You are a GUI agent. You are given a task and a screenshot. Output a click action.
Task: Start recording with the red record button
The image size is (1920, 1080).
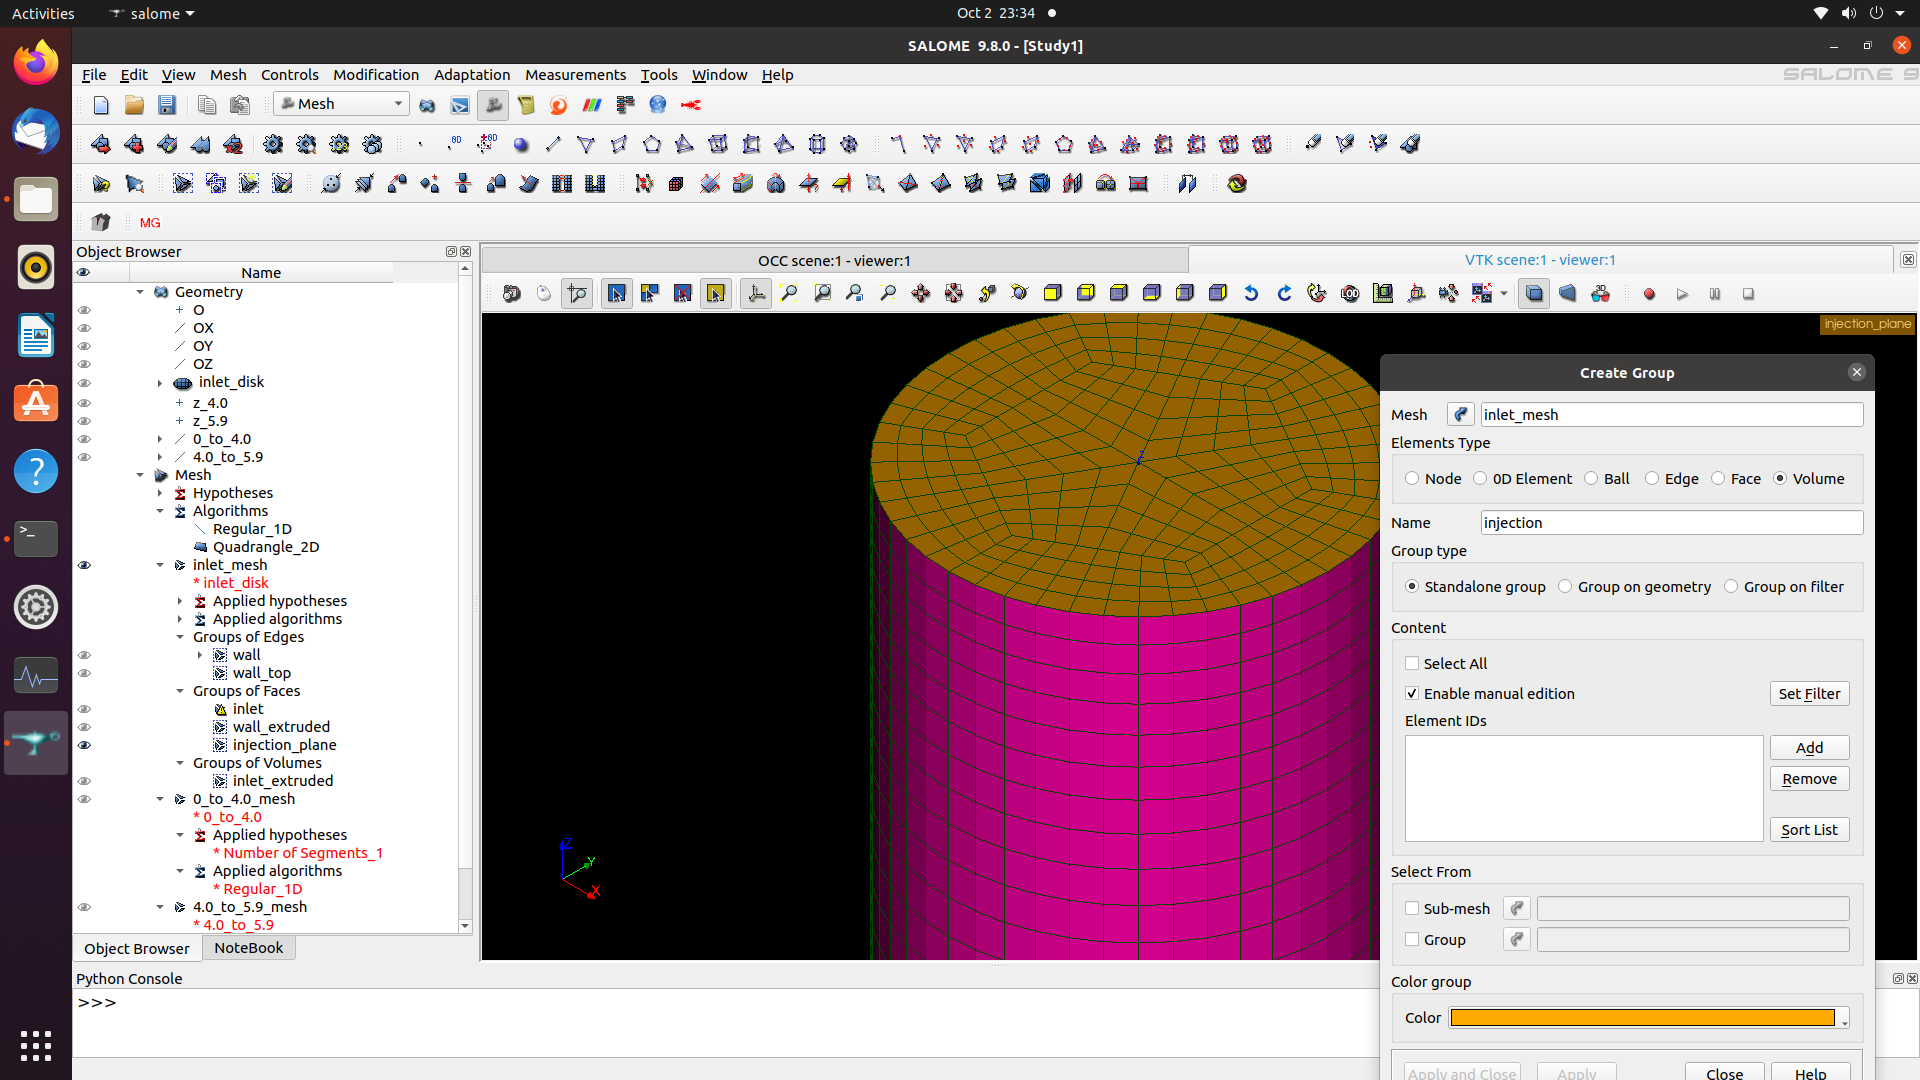pyautogui.click(x=1649, y=294)
